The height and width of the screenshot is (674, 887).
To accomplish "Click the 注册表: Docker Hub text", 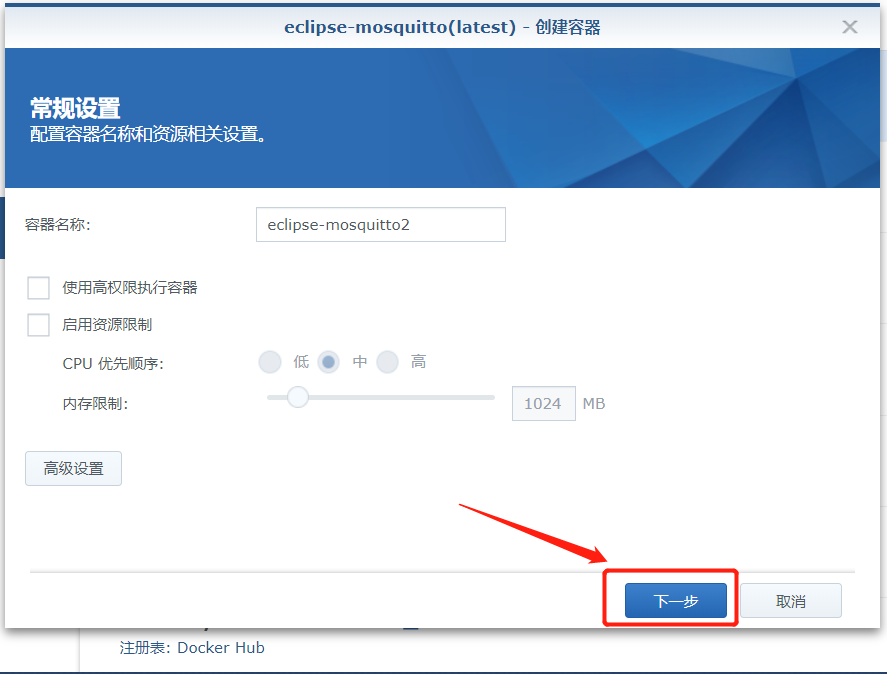I will [x=192, y=647].
